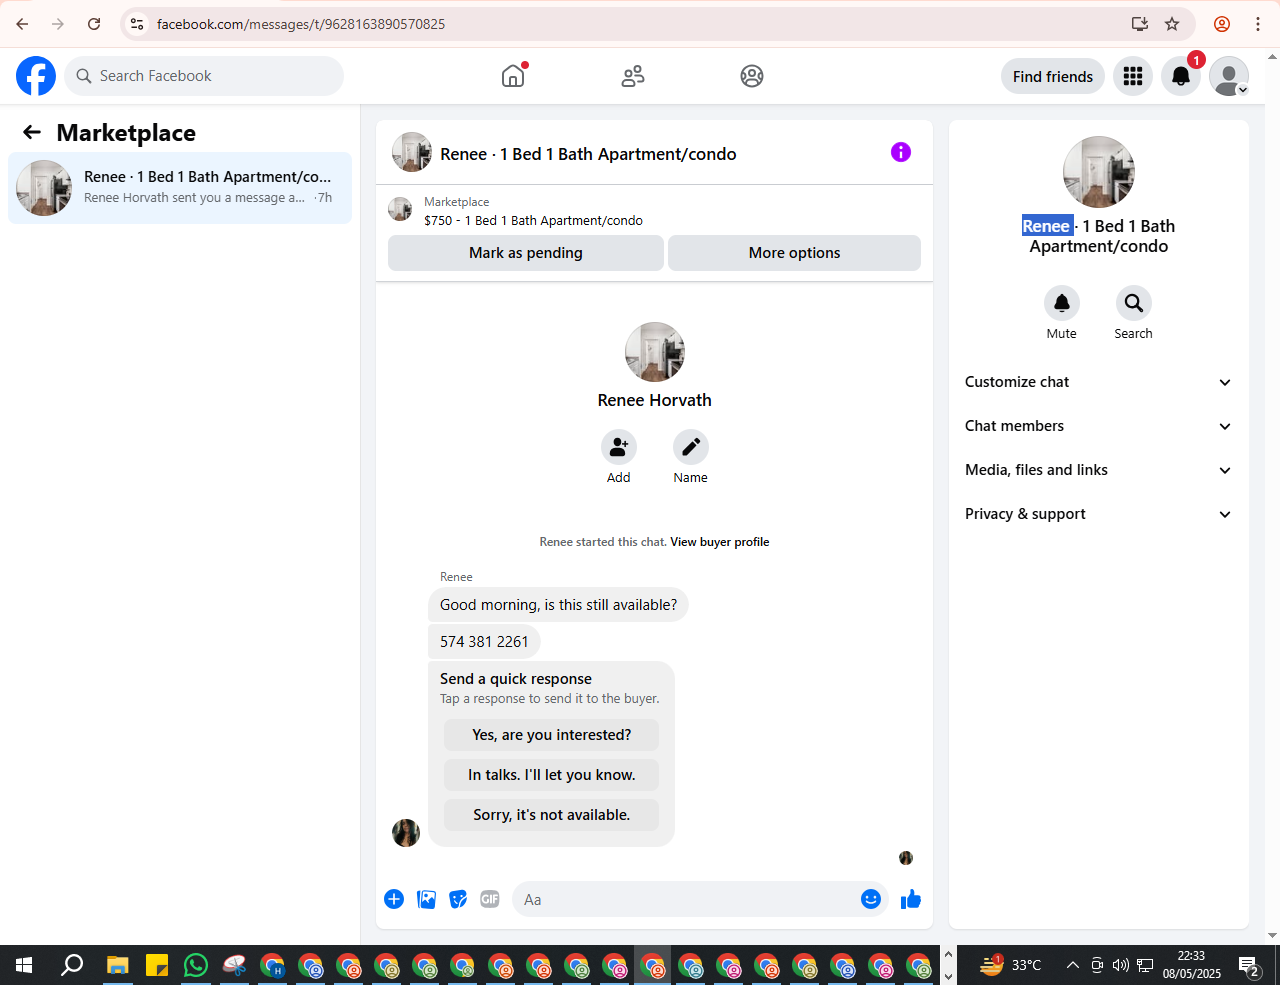Open more actions plus icon in composer
1280x985 pixels.
pos(394,899)
